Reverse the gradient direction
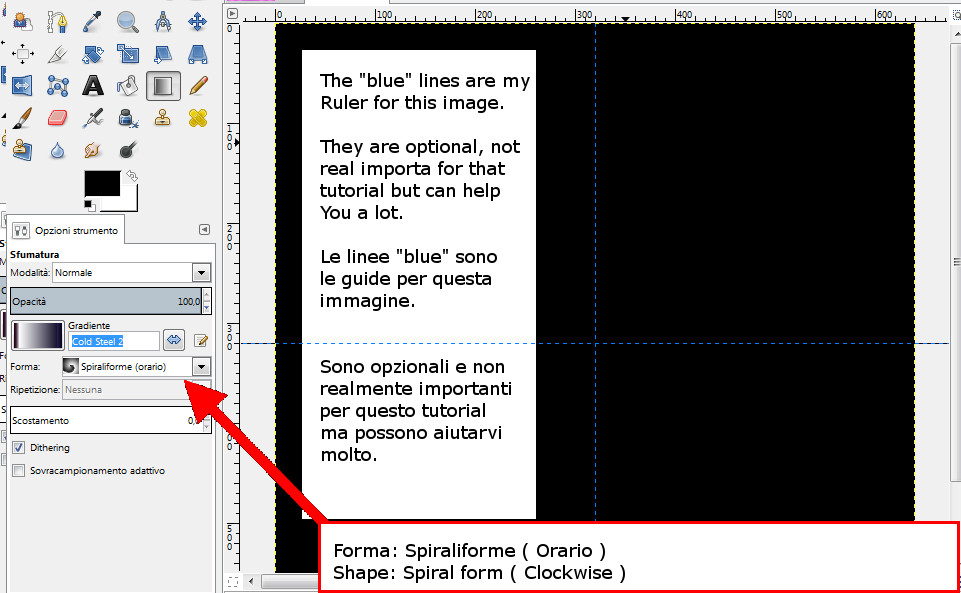961x593 pixels. tap(174, 341)
